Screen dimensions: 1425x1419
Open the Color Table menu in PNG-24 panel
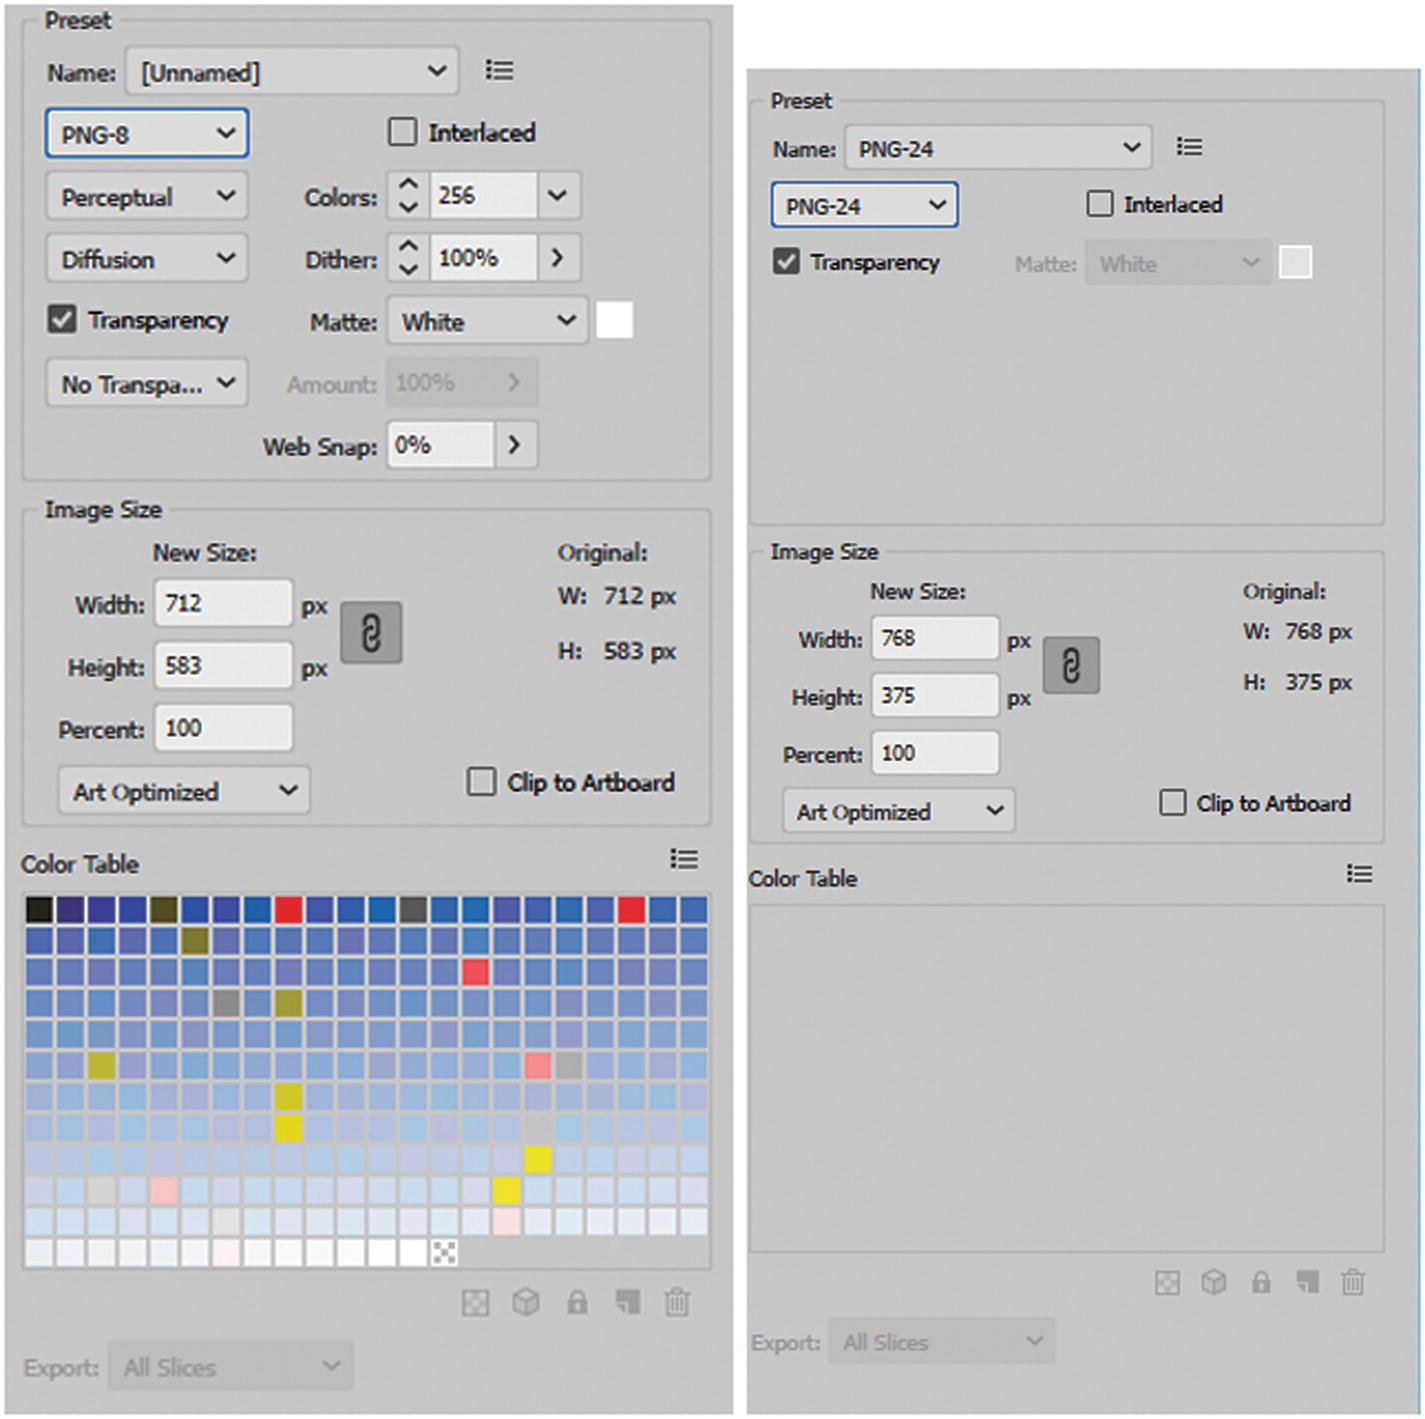coord(1359,874)
